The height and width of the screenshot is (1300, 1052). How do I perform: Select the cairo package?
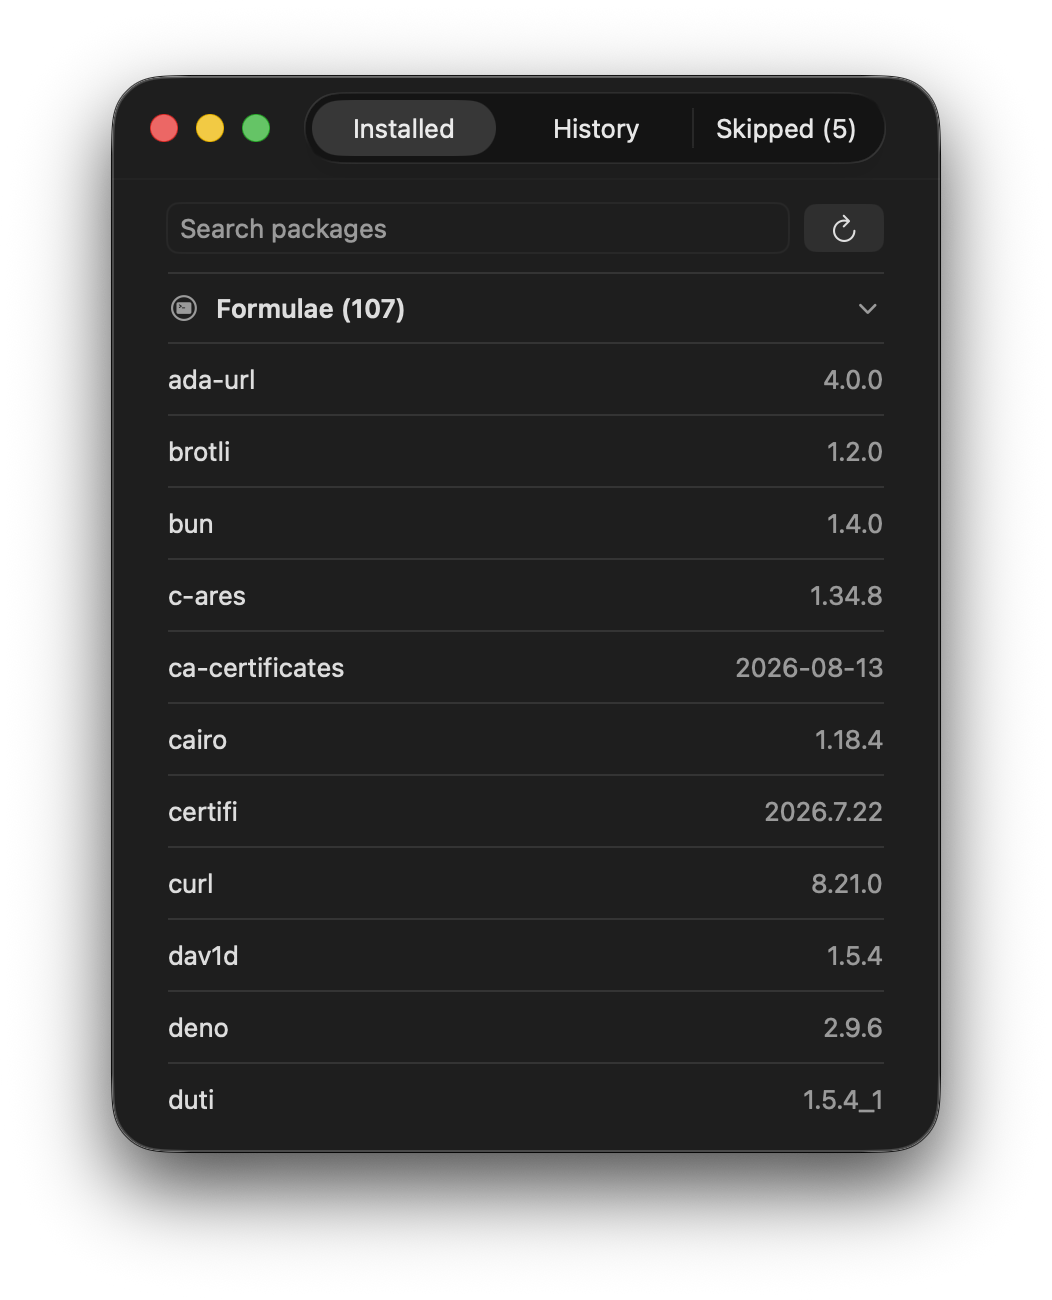[526, 740]
